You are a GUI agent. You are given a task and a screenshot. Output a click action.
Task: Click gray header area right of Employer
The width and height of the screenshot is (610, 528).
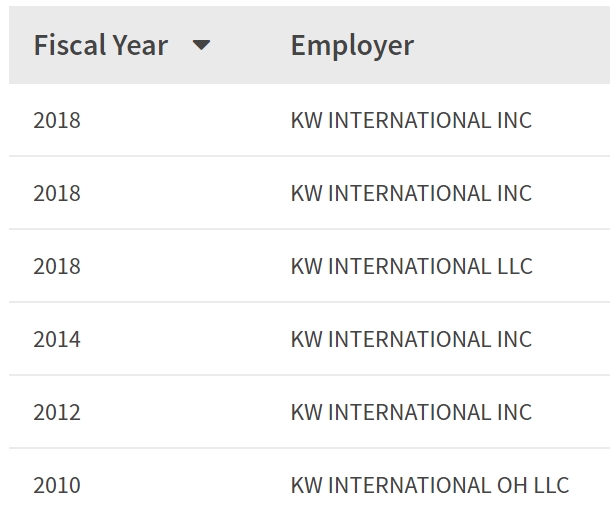pyautogui.click(x=512, y=45)
